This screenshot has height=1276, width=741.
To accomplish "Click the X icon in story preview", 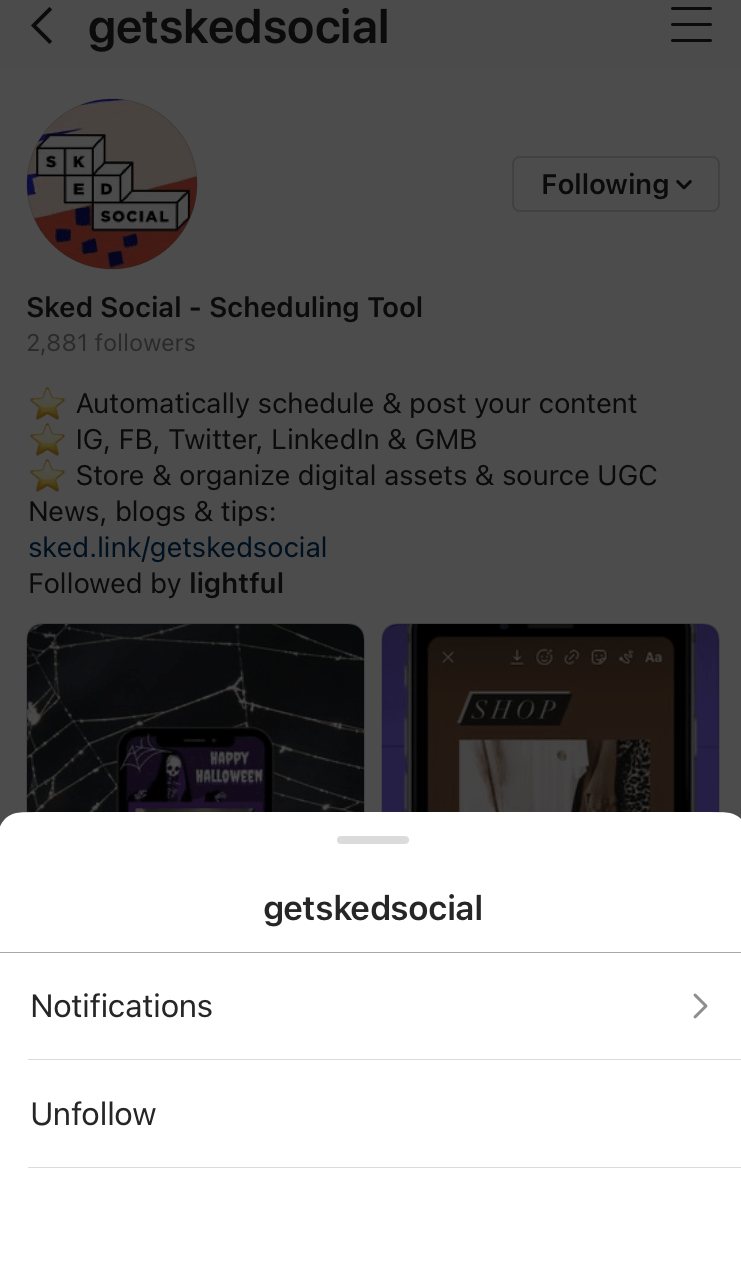I will point(448,657).
